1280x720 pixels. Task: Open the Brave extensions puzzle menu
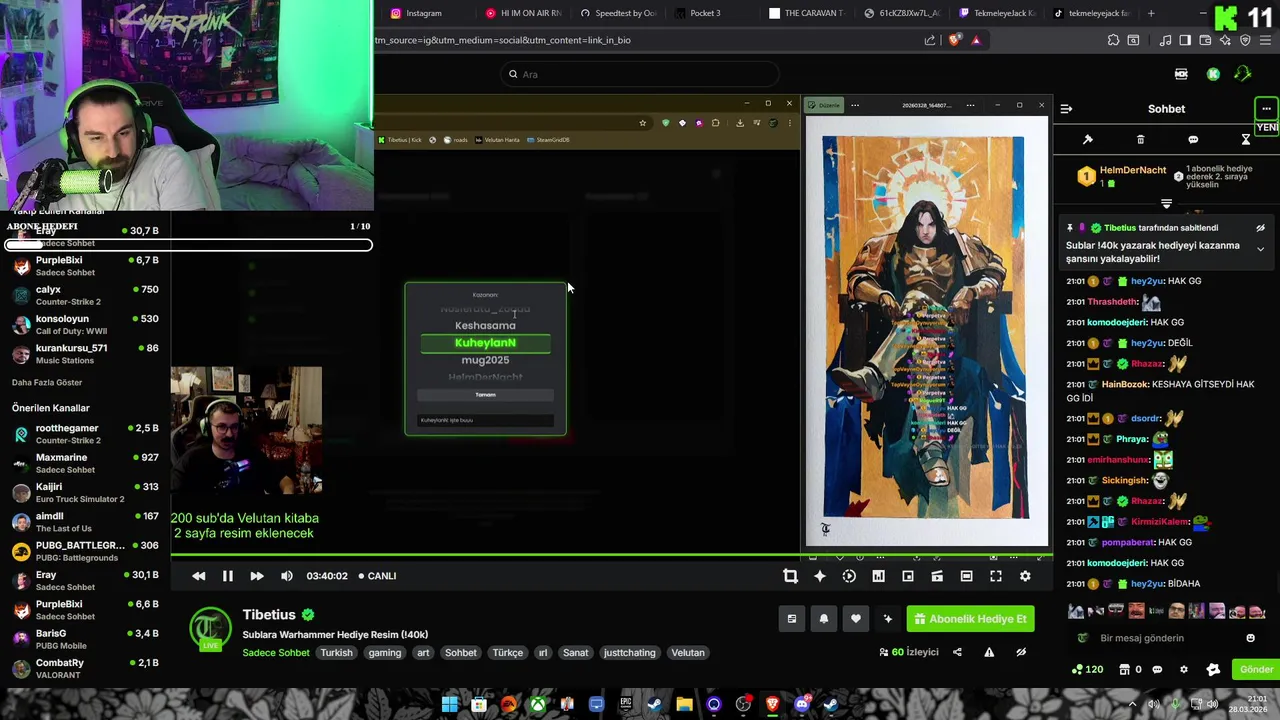[x=1113, y=40]
